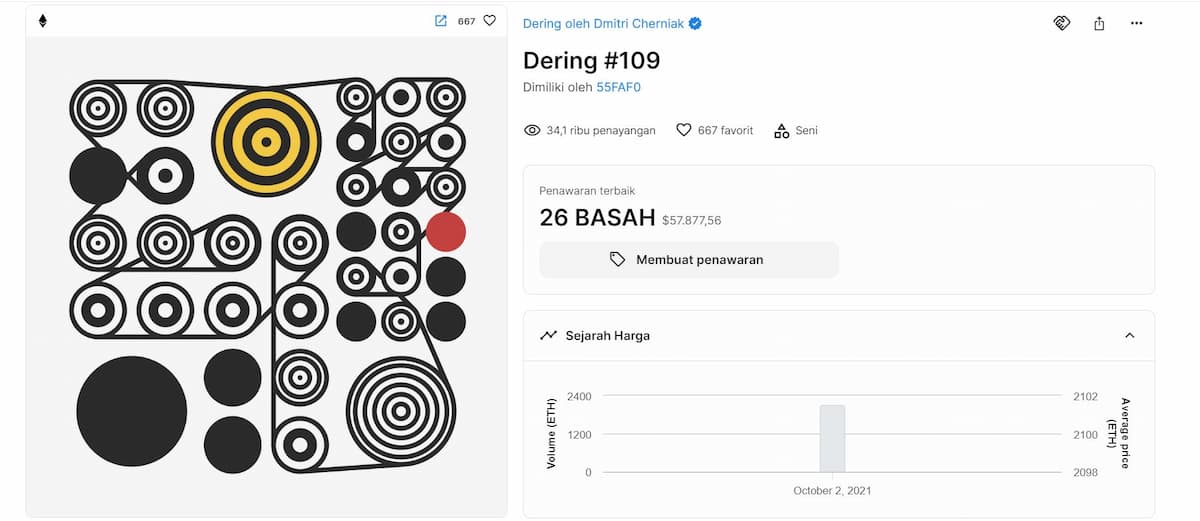Click the eye views icon
This screenshot has width=1200, height=521.
point(532,130)
